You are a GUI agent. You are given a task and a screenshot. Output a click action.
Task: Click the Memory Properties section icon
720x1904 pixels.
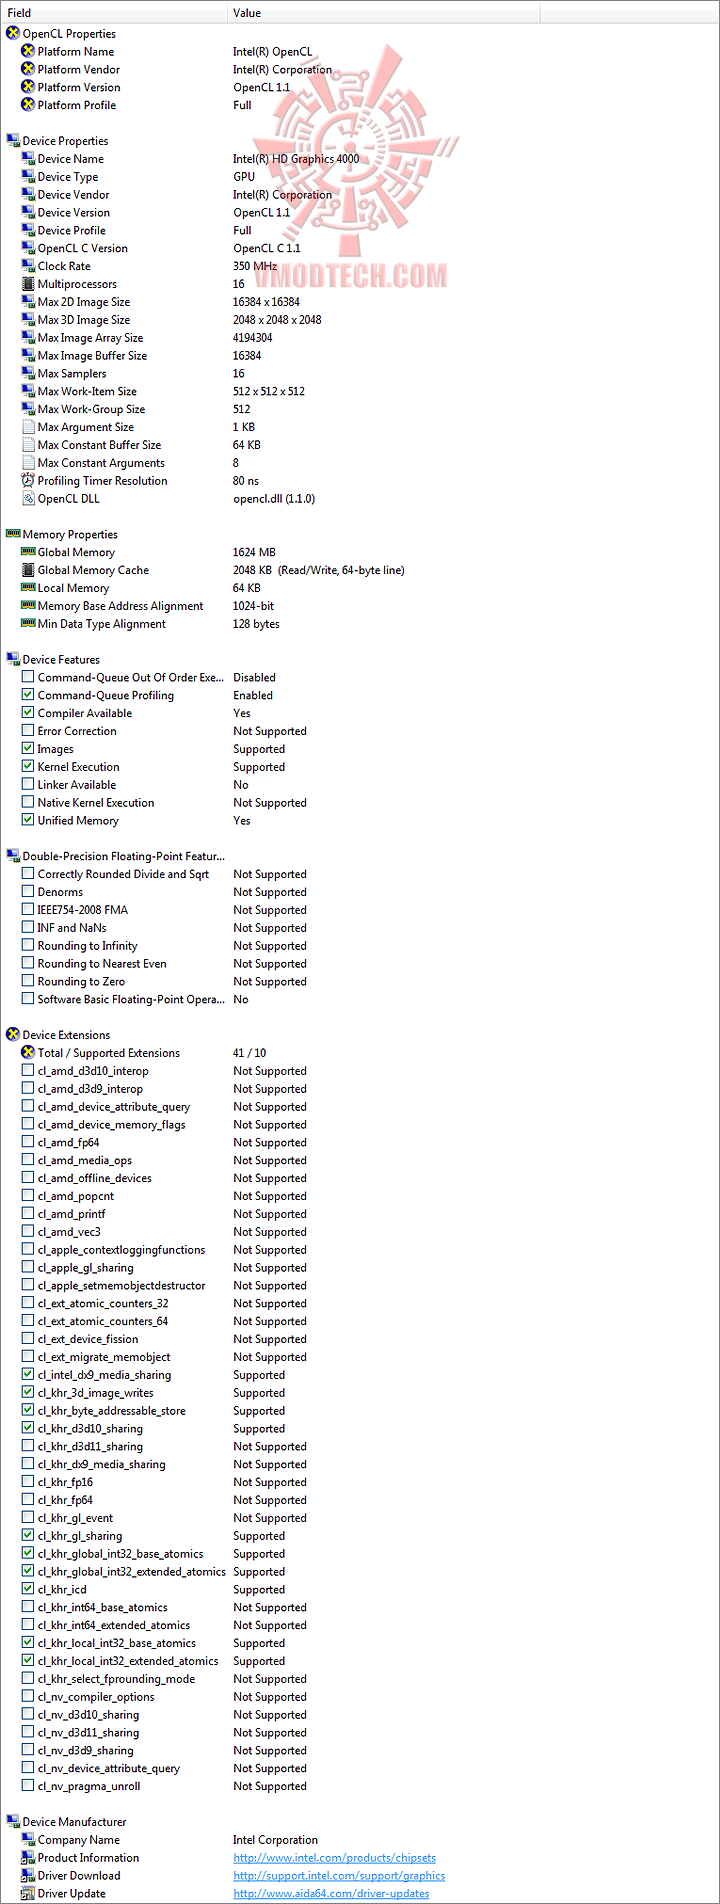point(13,535)
